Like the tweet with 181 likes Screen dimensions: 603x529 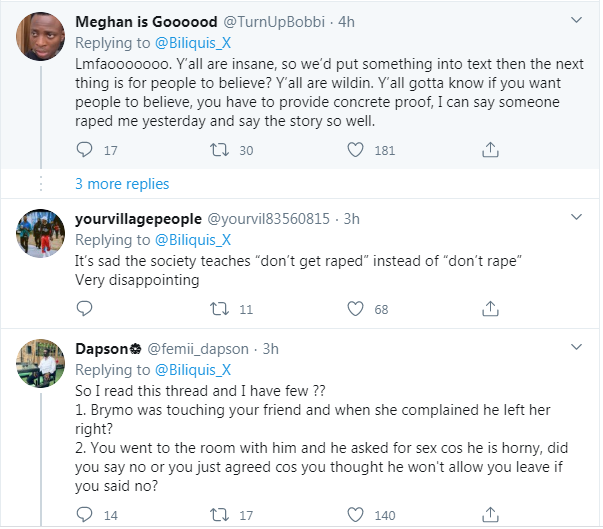355,150
